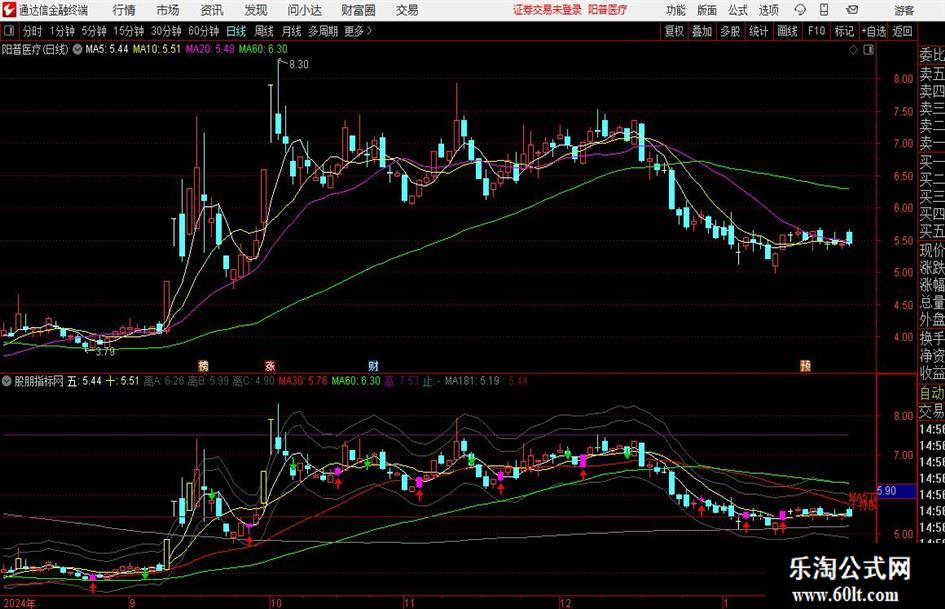Open the 选项 menu

(768, 10)
